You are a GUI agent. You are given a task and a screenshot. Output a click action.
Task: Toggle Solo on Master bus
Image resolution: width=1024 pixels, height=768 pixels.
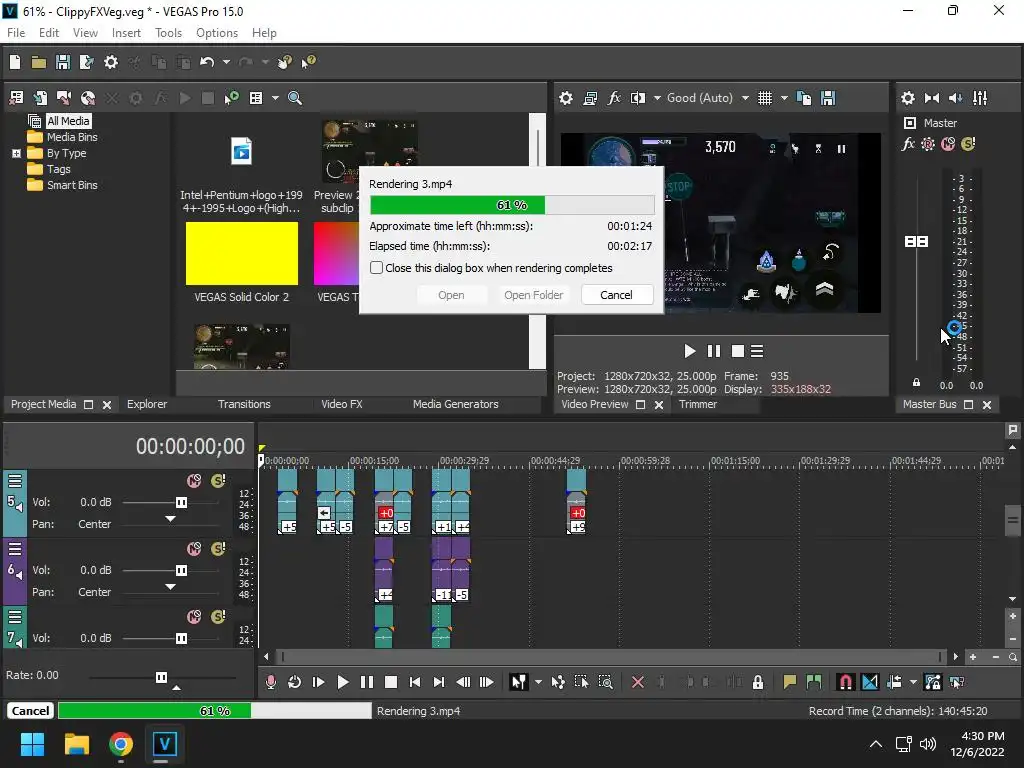[x=968, y=144]
